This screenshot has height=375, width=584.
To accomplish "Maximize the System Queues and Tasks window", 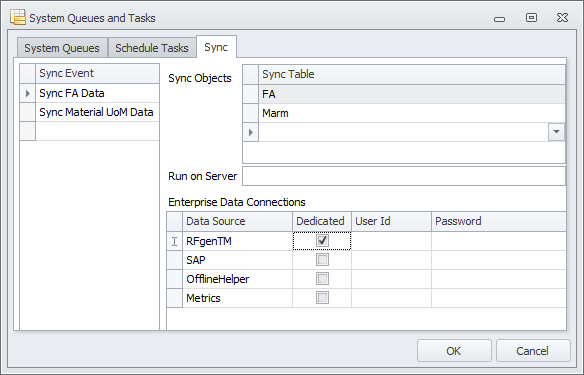I will pos(531,18).
